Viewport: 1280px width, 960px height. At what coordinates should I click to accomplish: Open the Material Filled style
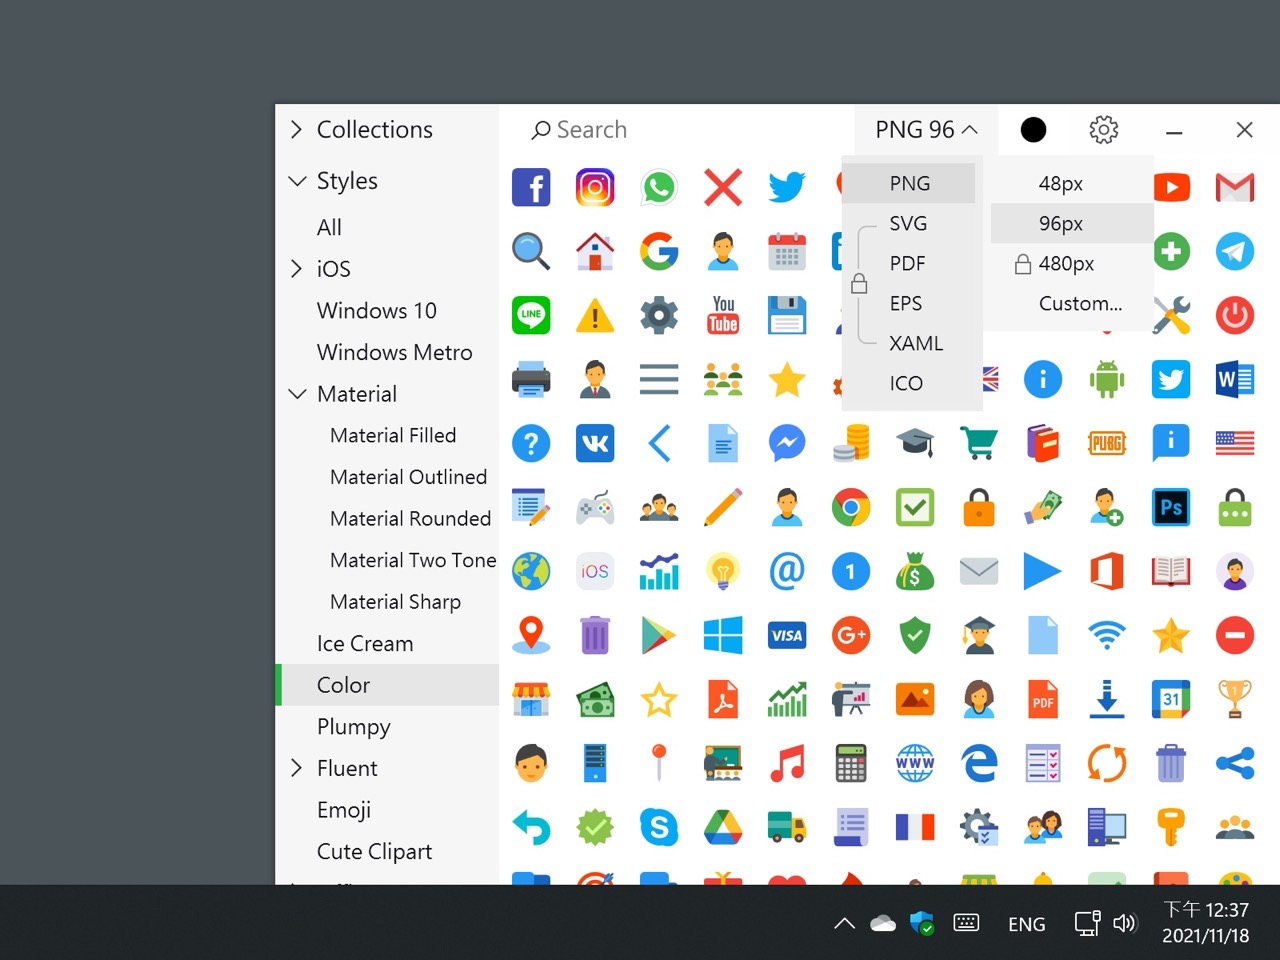pyautogui.click(x=387, y=435)
